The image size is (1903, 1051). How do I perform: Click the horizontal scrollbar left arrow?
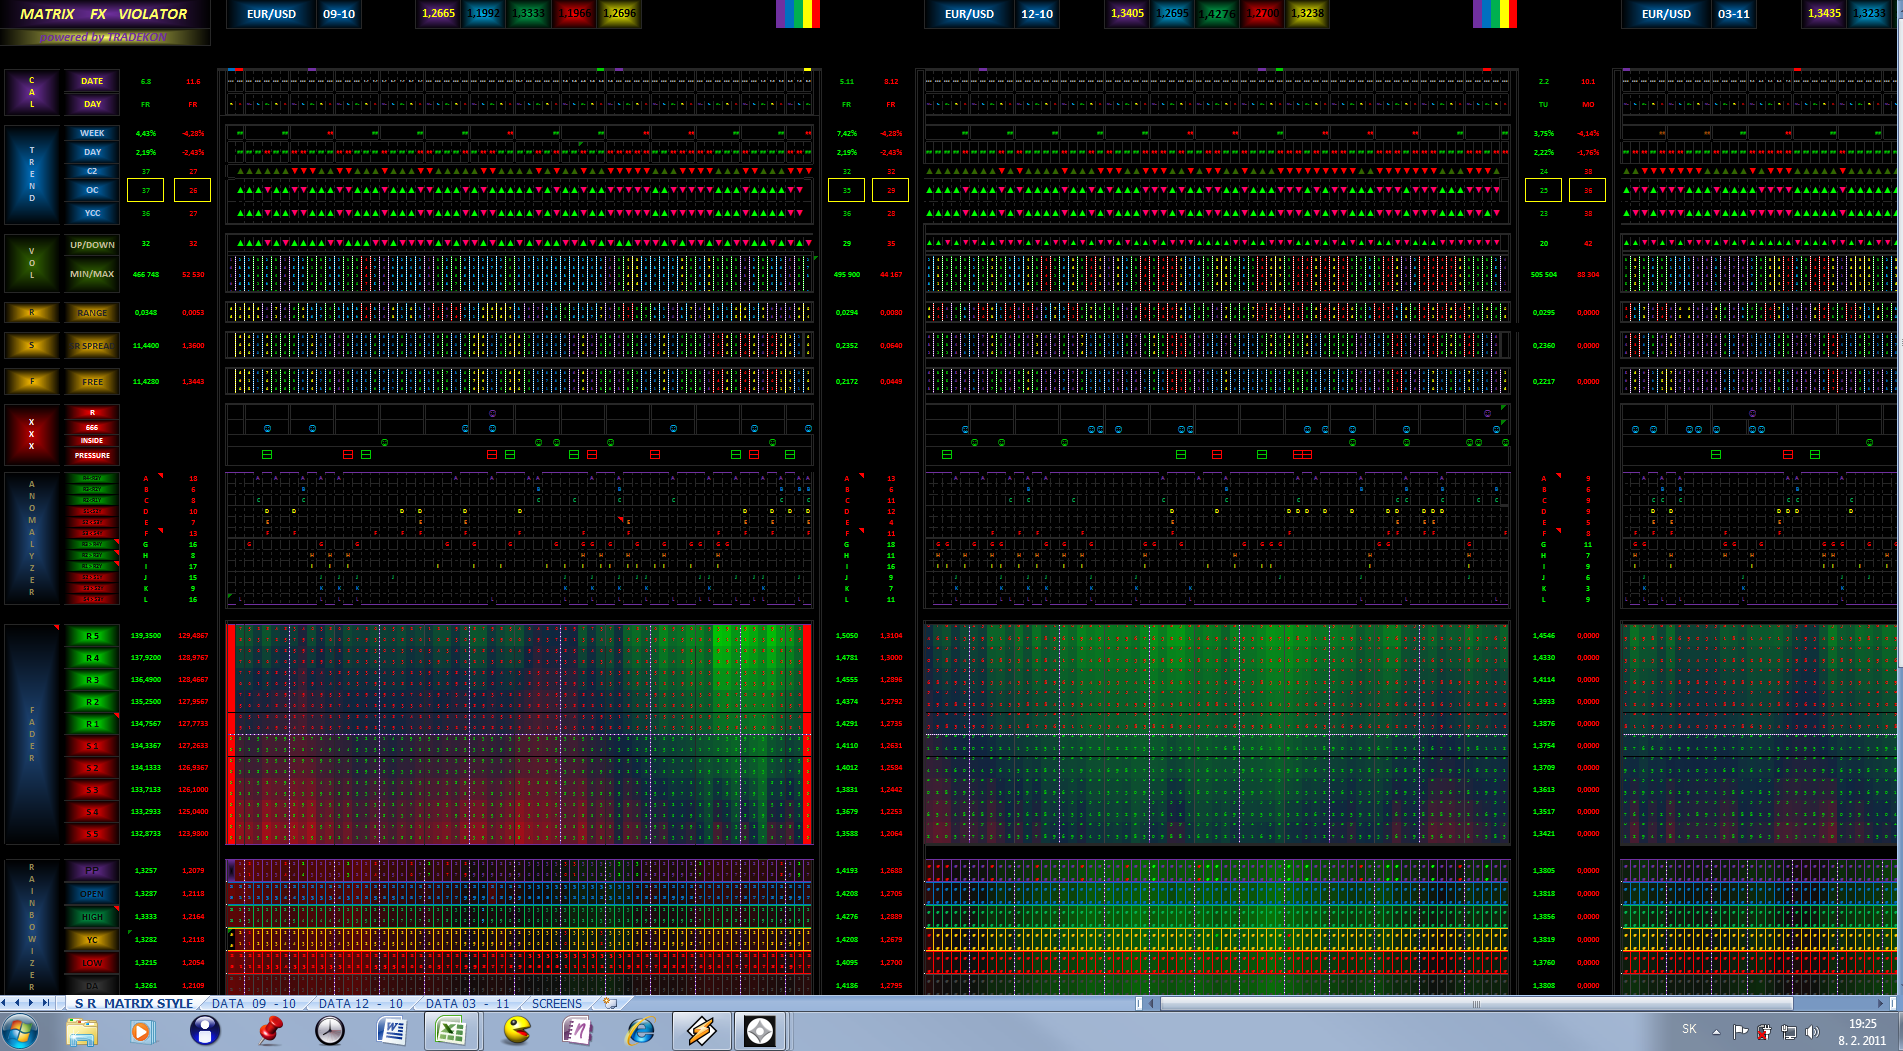tap(1152, 1003)
